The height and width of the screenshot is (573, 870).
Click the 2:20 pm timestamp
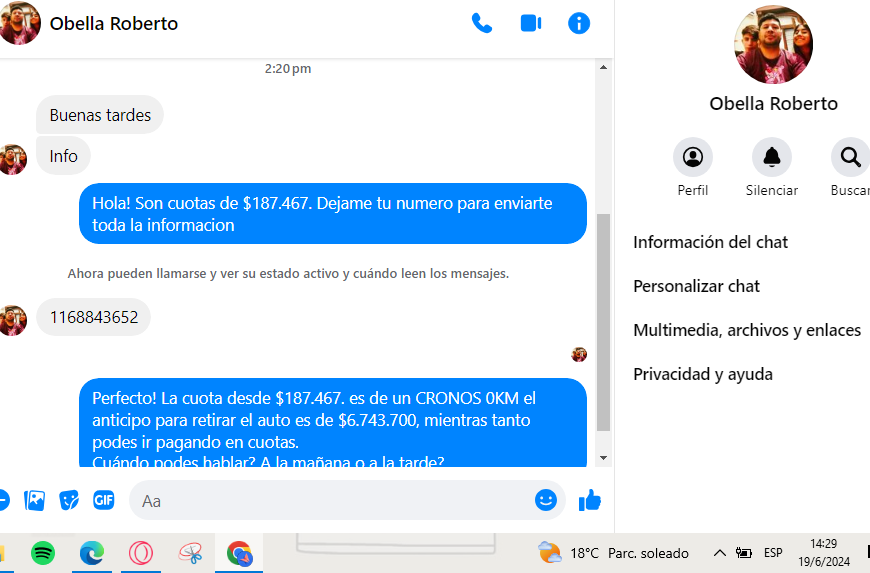[x=288, y=69]
